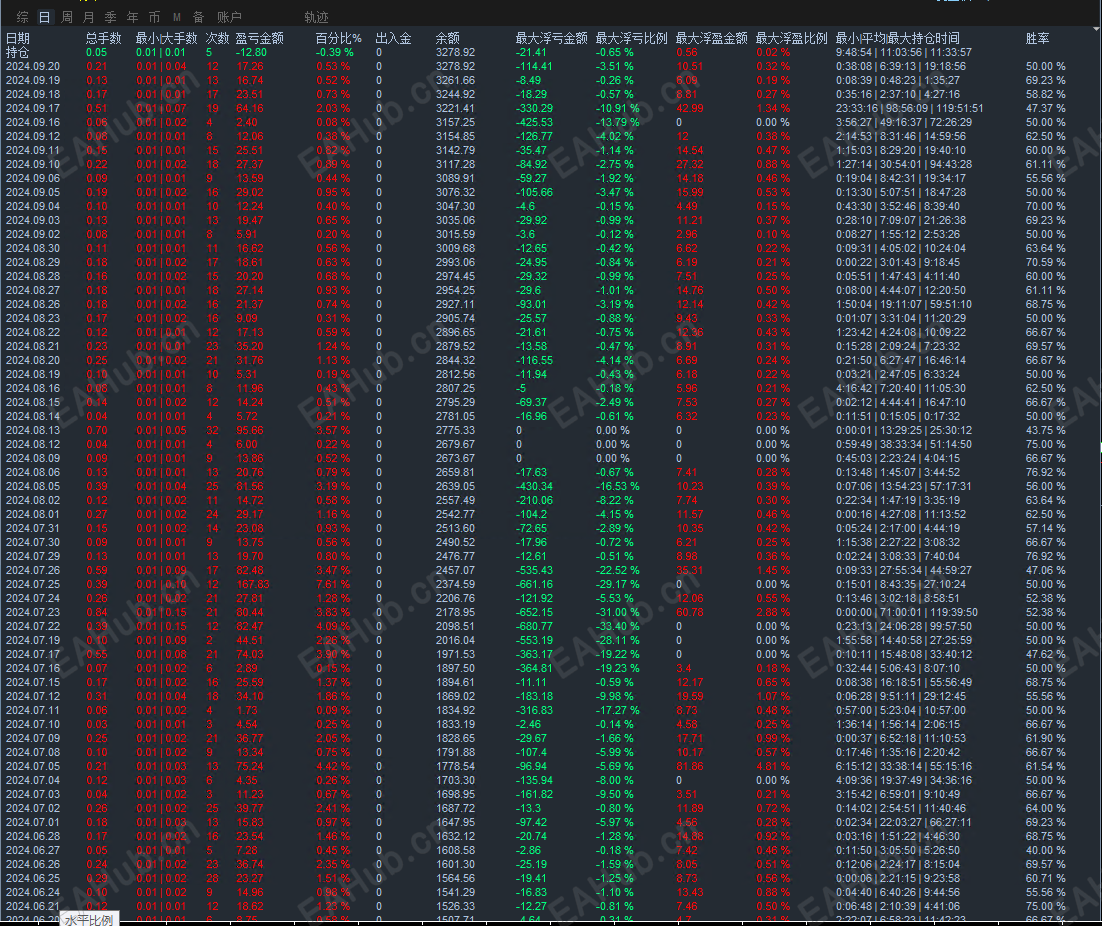Click the 盈亏金额 column header
Viewport: 1102px width, 926px height.
259,39
